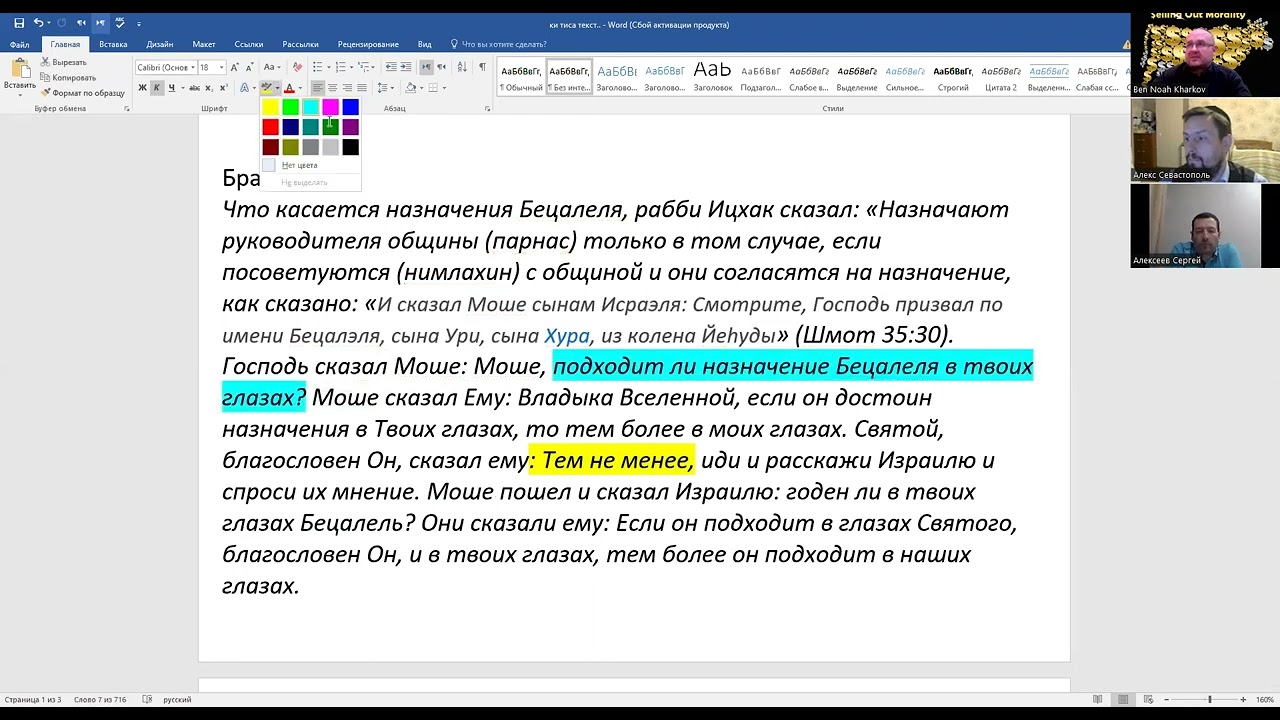This screenshot has width=1280, height=720.
Task: Switch to the Рецензирование tab
Action: click(x=368, y=44)
